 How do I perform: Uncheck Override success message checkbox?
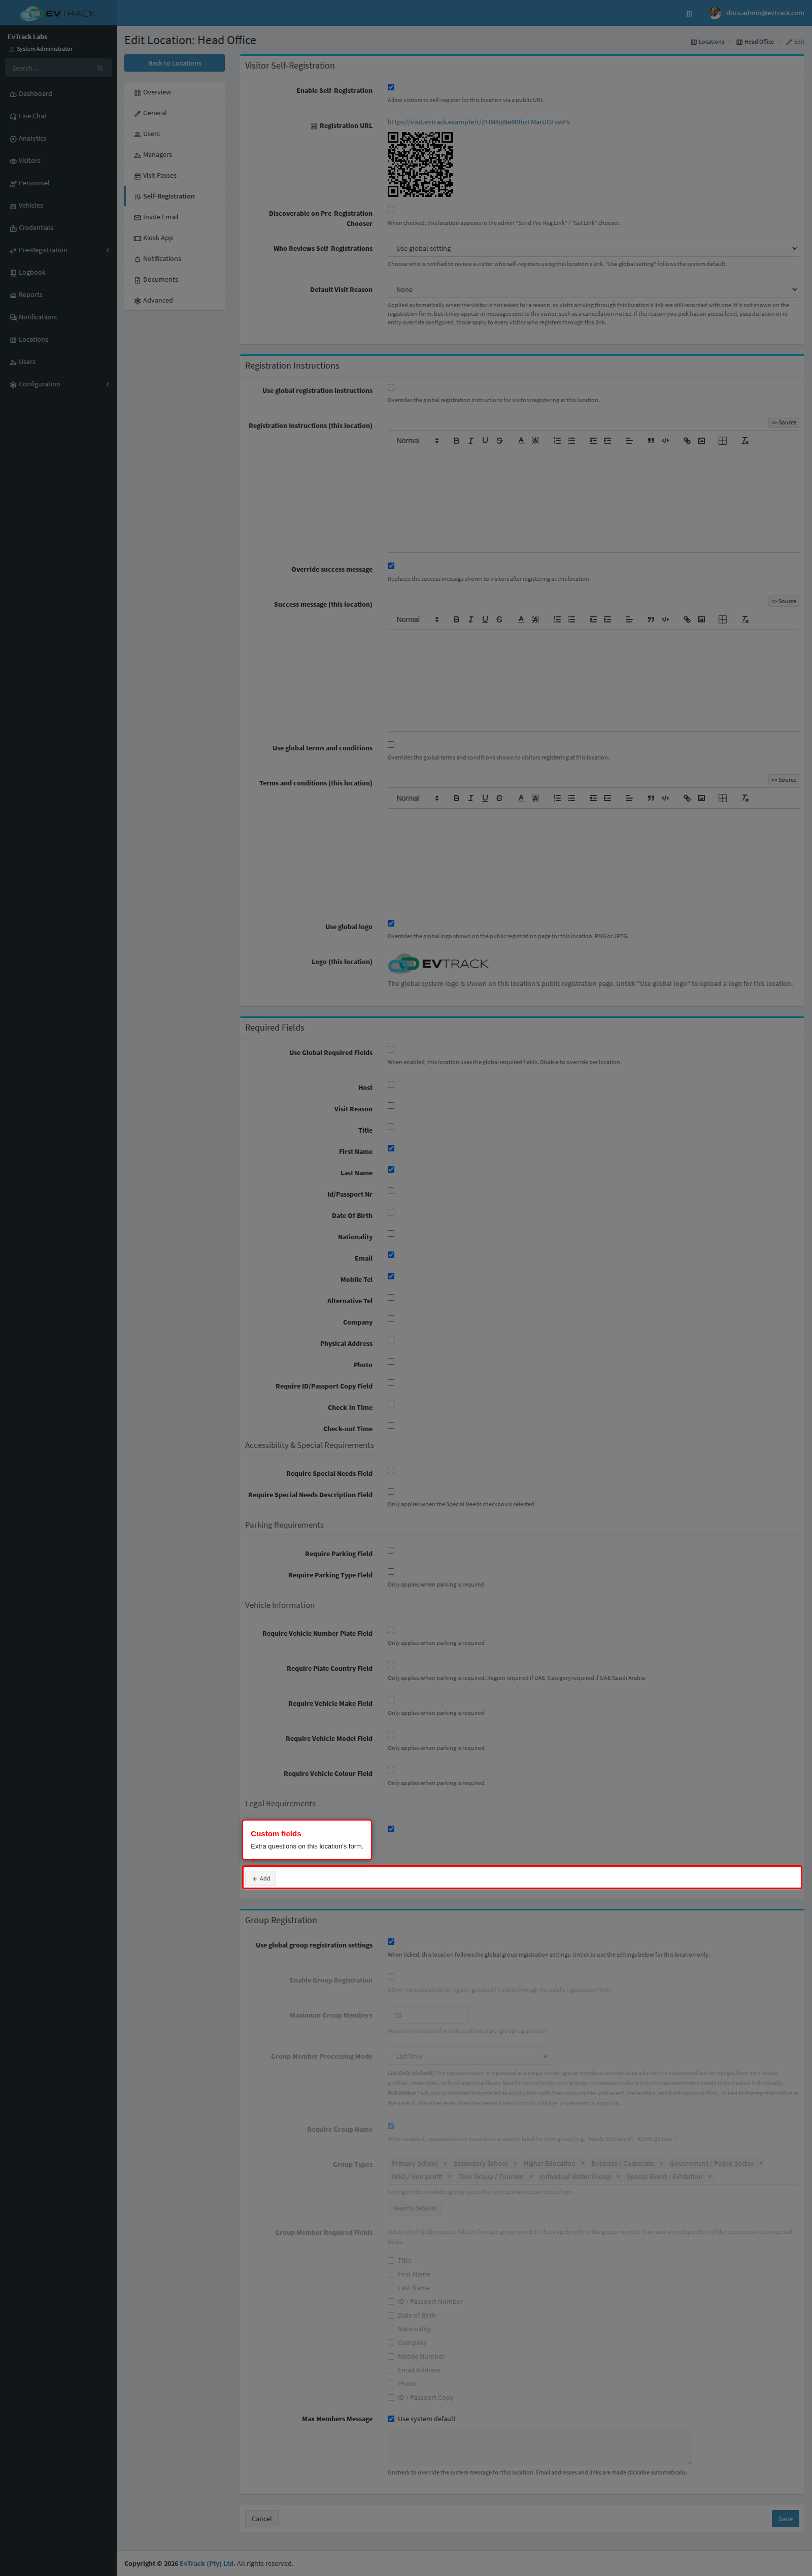click(391, 567)
